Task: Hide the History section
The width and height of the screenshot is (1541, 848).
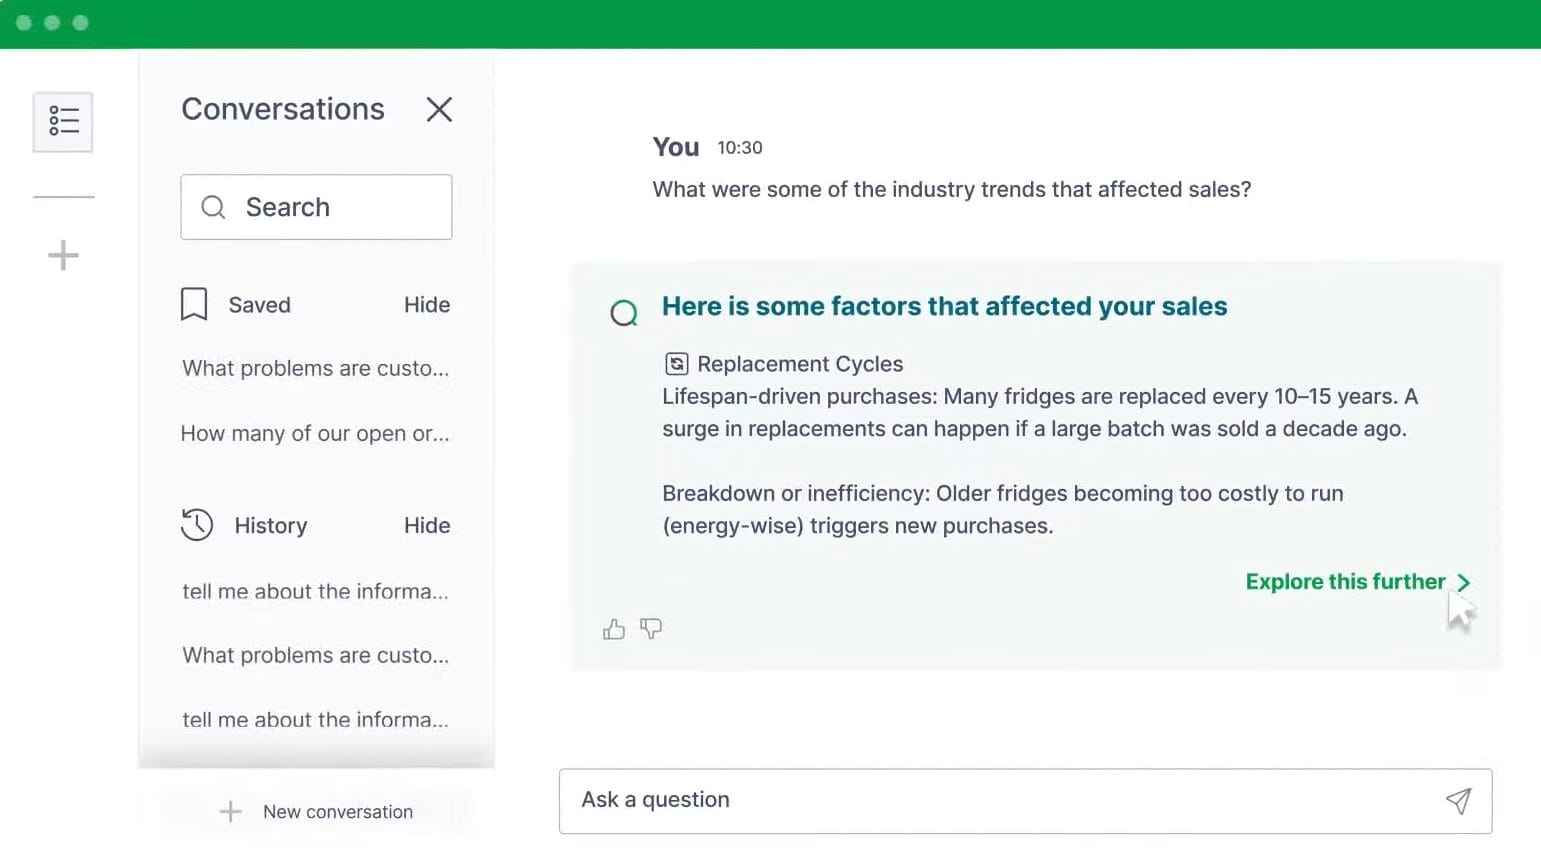Action: point(426,524)
